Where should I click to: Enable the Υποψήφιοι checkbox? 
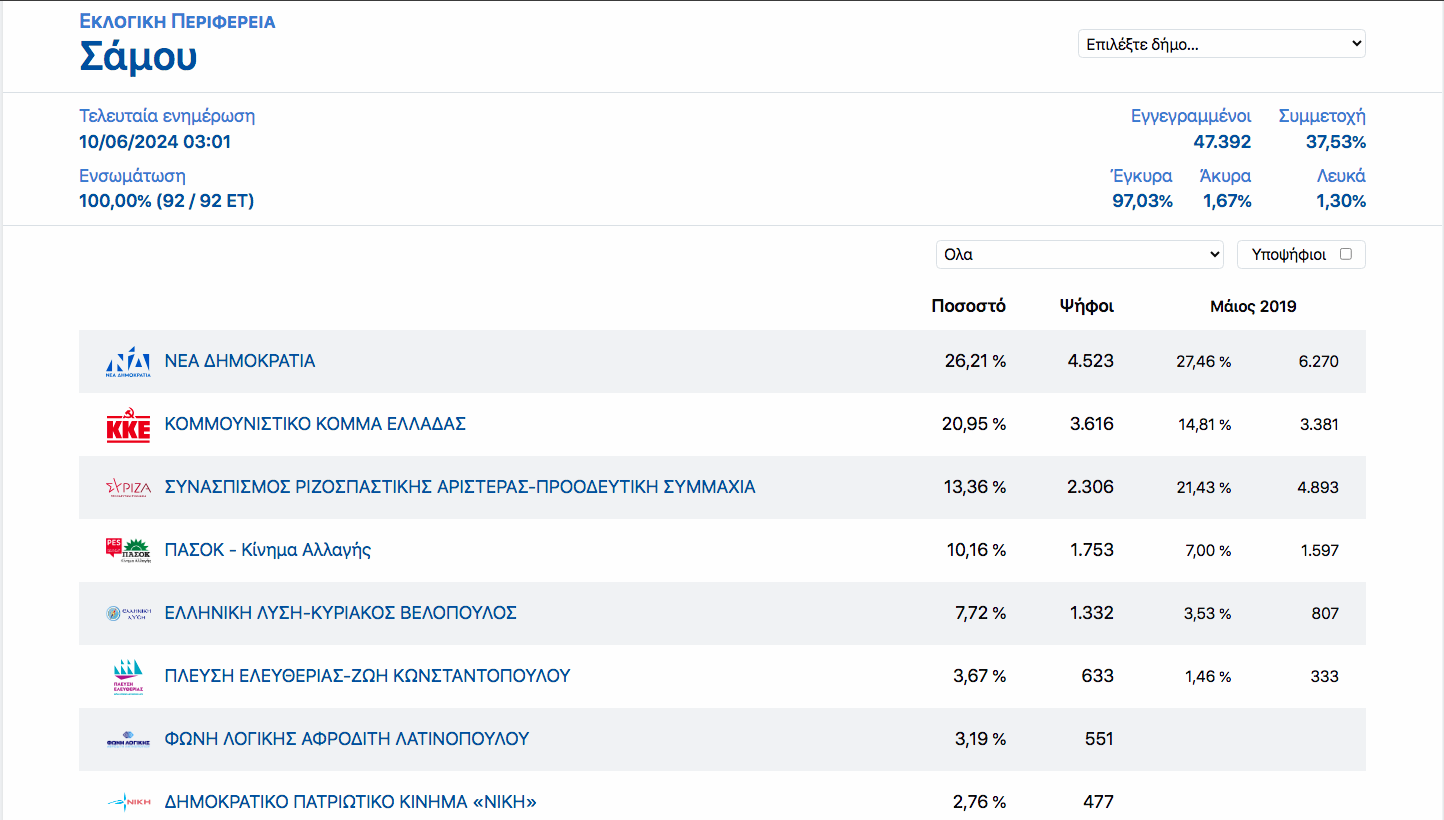[x=1345, y=254]
